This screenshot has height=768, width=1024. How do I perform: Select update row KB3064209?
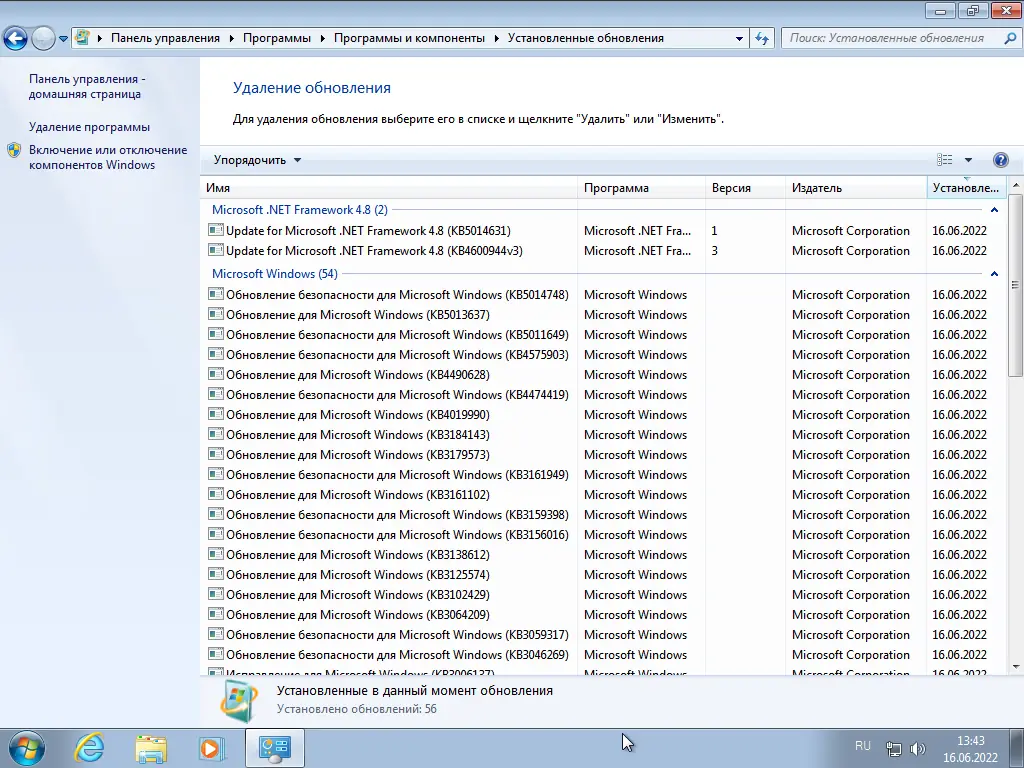pos(603,615)
